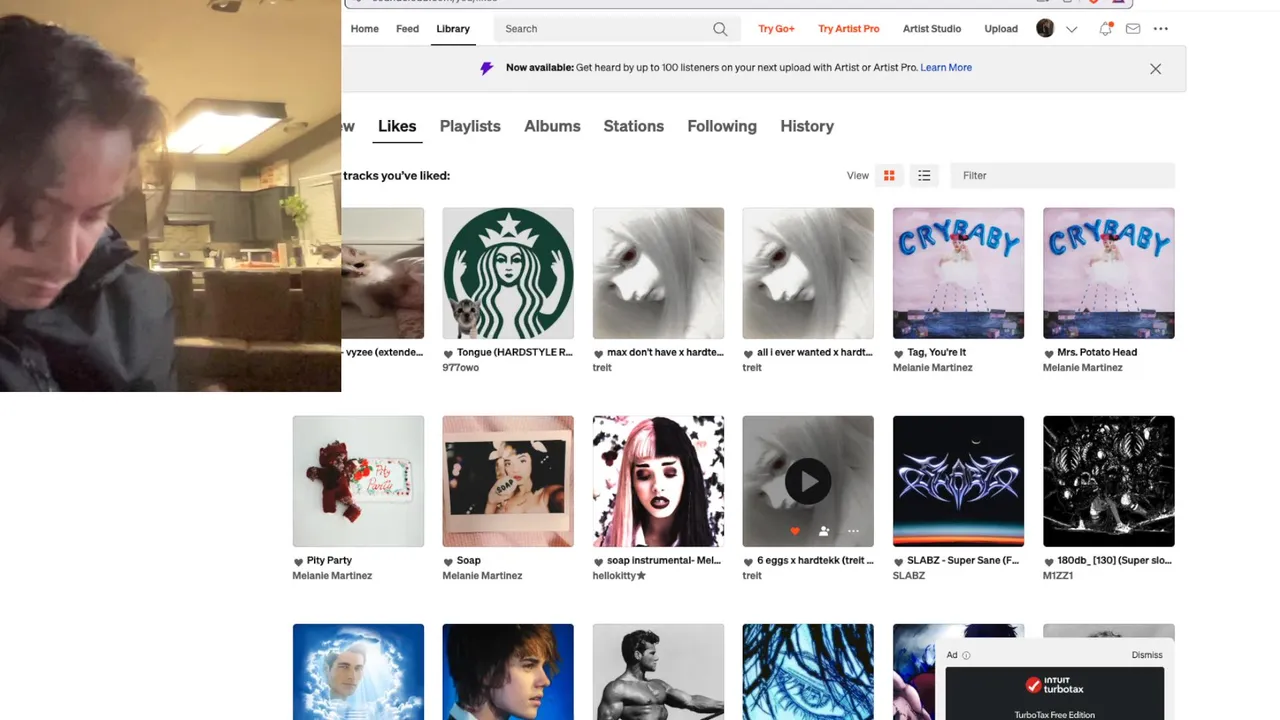Click Try Artist Pro link
This screenshot has width=1280, height=720.
pyautogui.click(x=849, y=29)
